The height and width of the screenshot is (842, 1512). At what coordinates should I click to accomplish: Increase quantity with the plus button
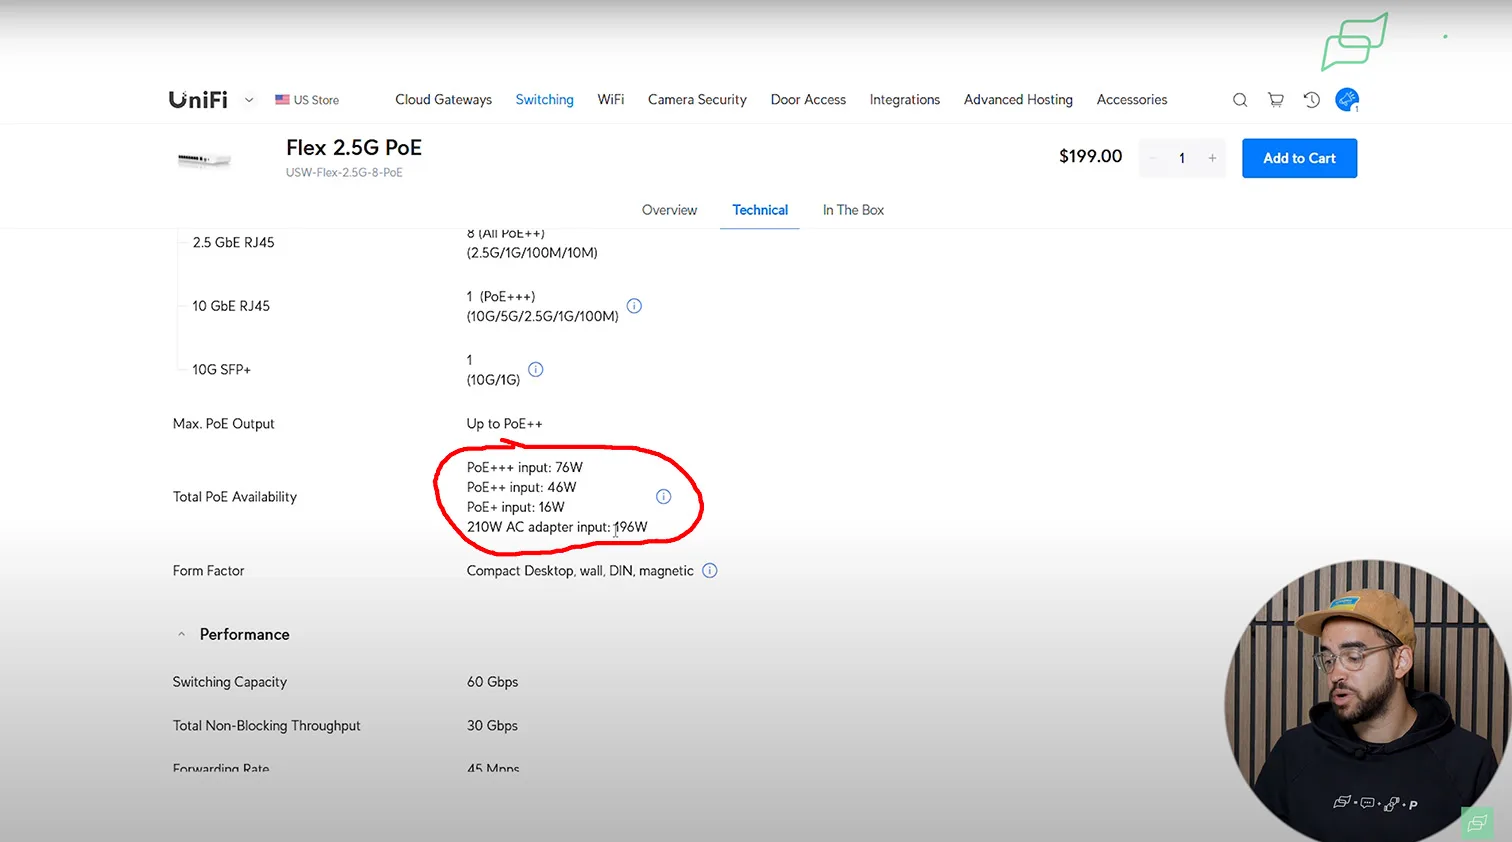[x=1212, y=158]
